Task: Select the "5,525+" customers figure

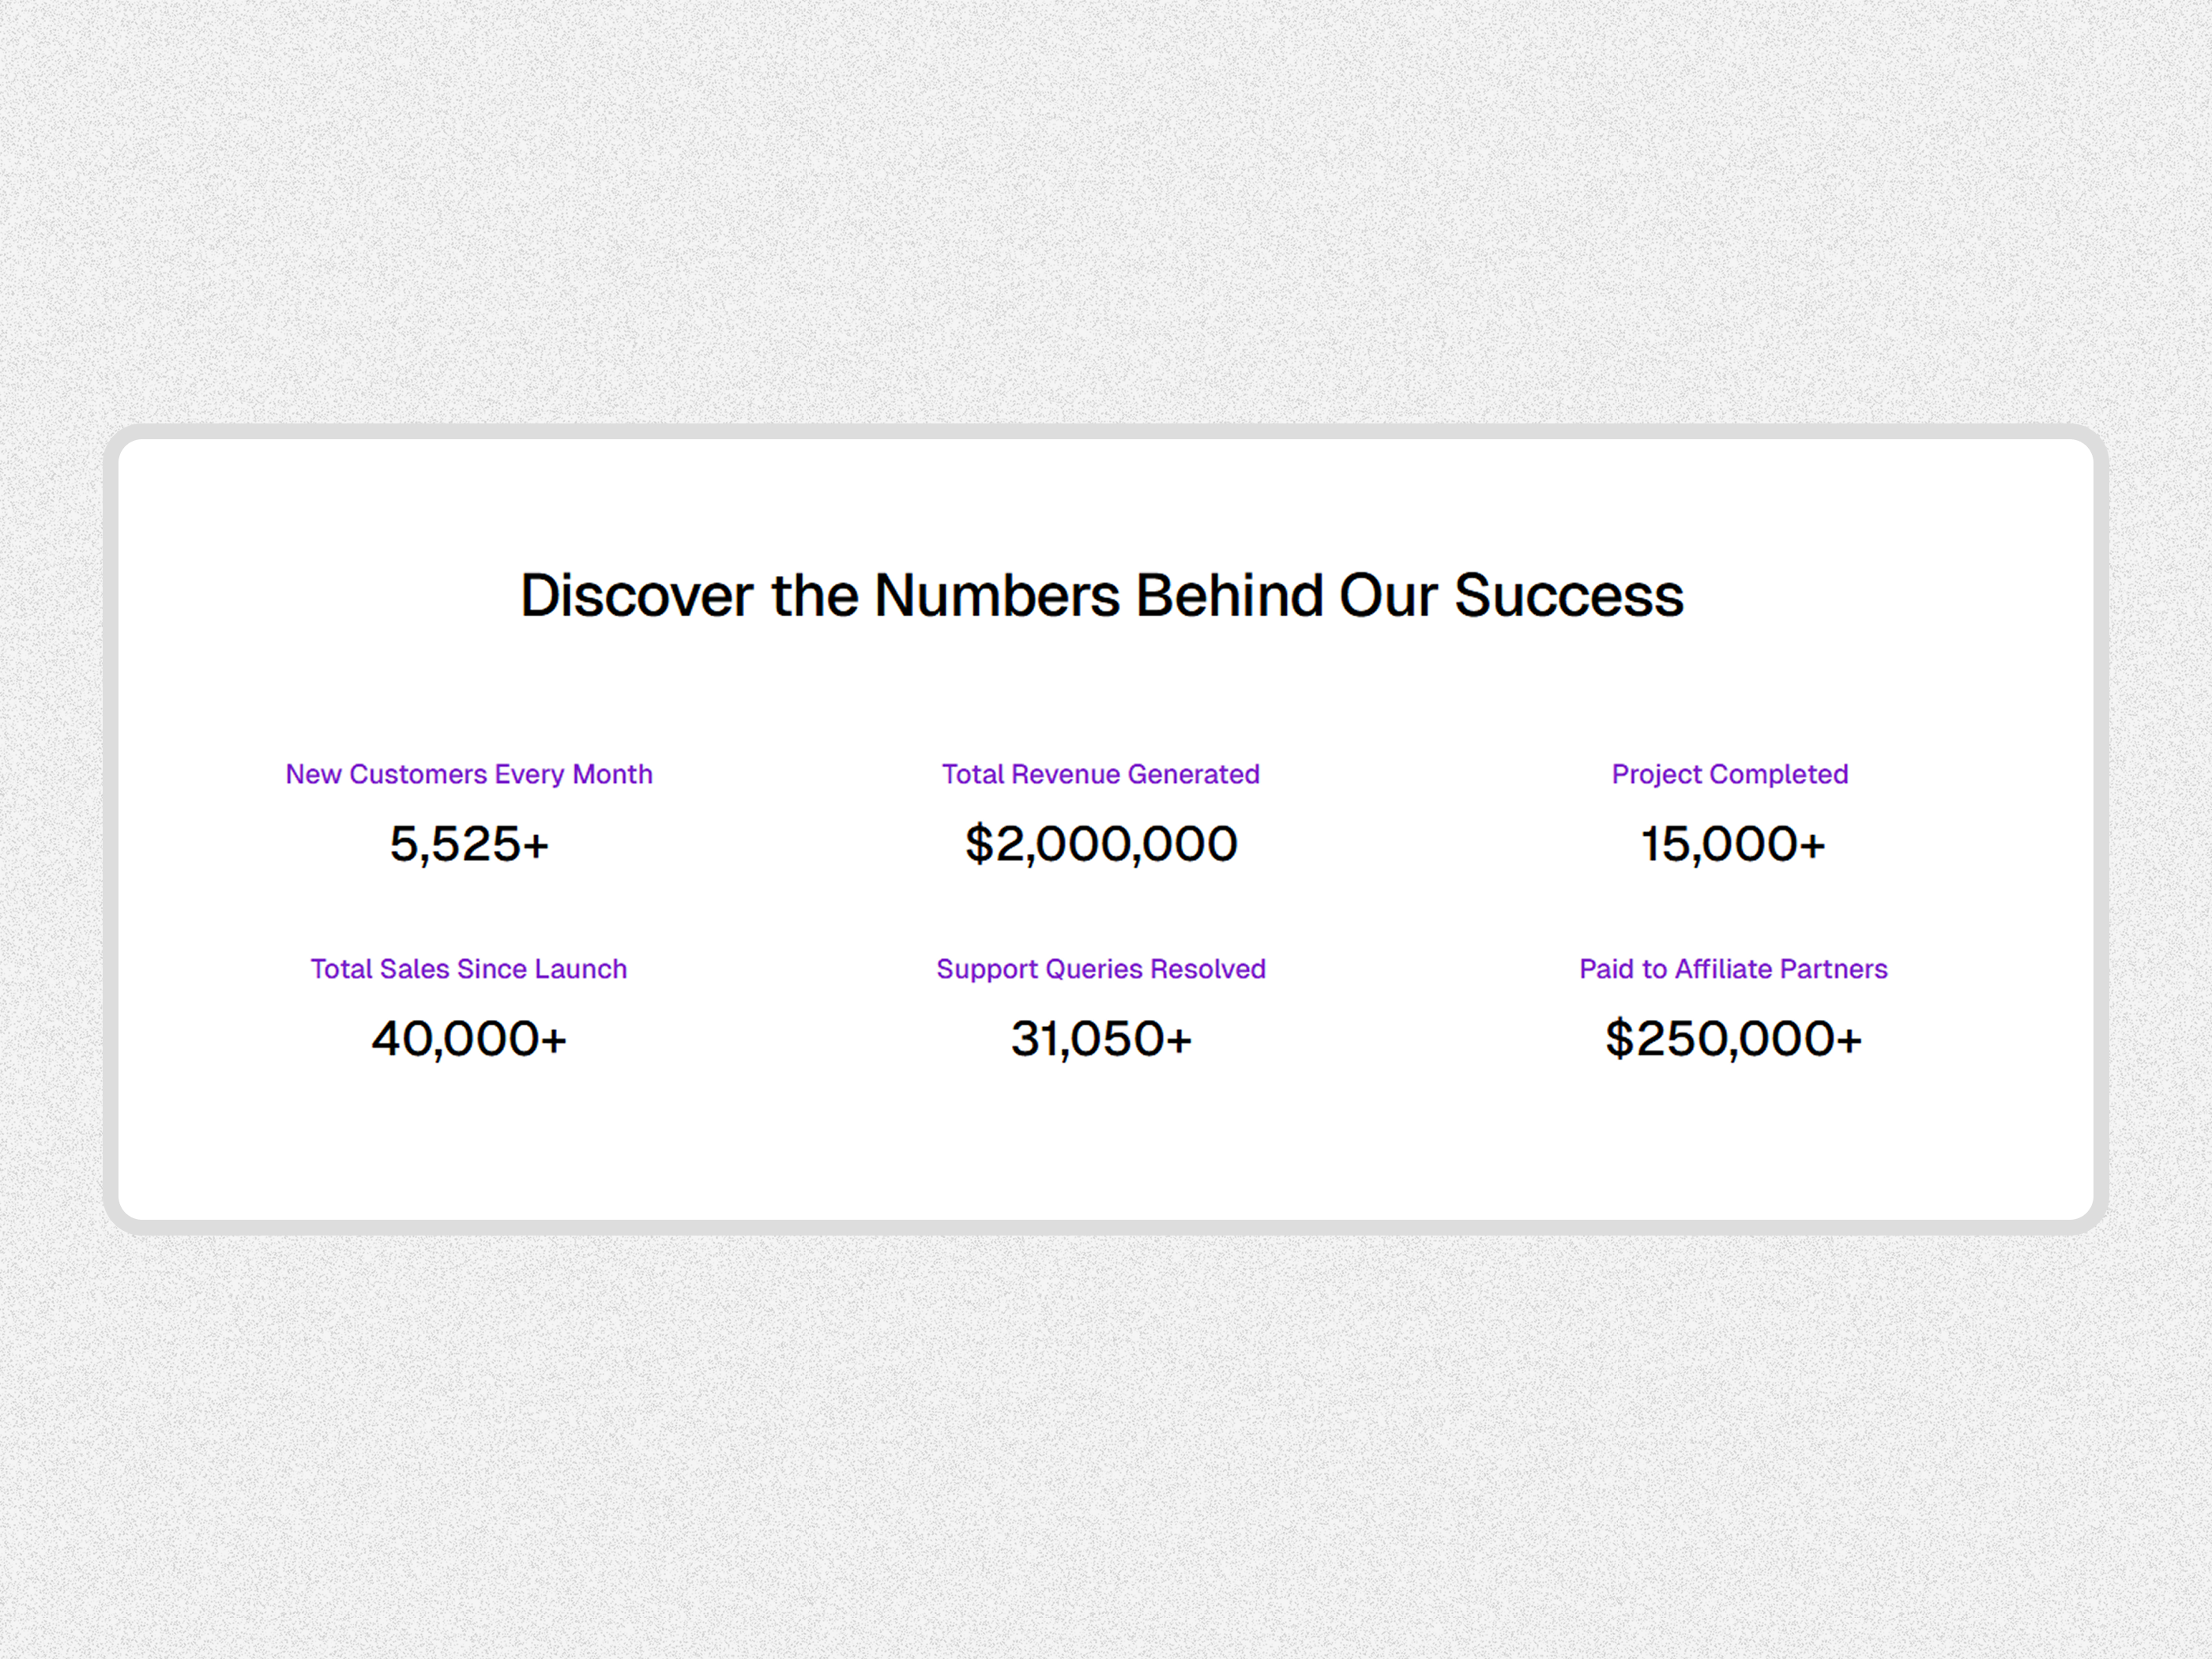Action: (x=469, y=844)
